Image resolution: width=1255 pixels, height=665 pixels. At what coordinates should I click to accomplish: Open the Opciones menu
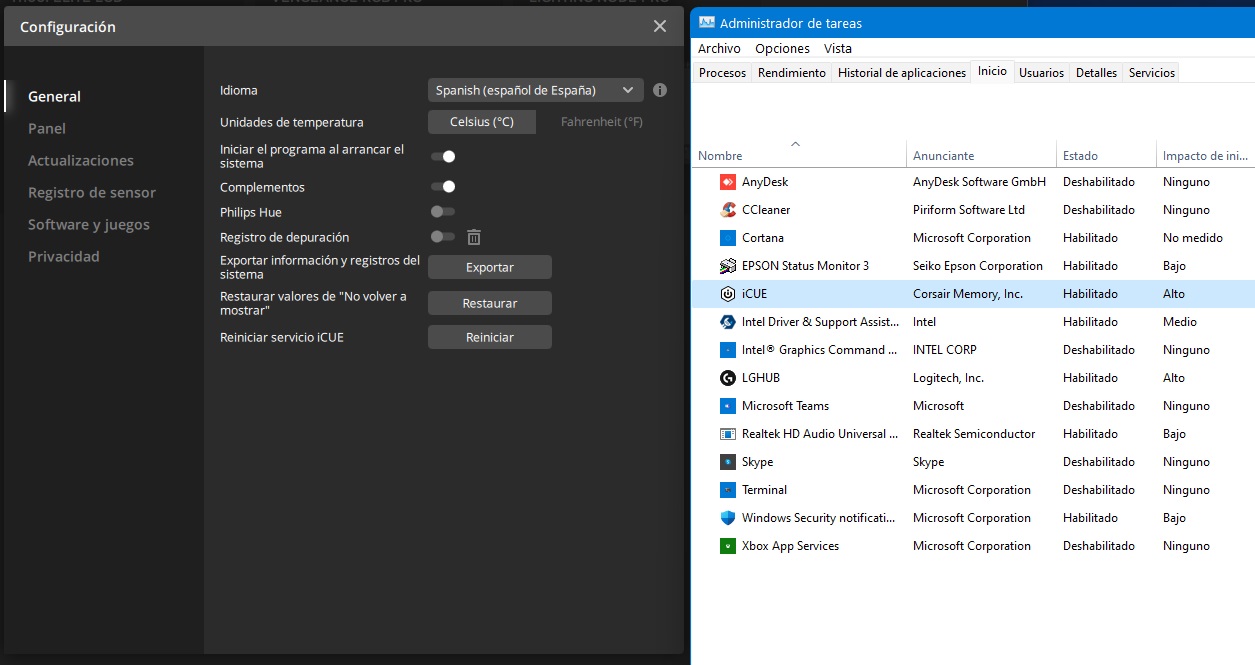[x=782, y=48]
